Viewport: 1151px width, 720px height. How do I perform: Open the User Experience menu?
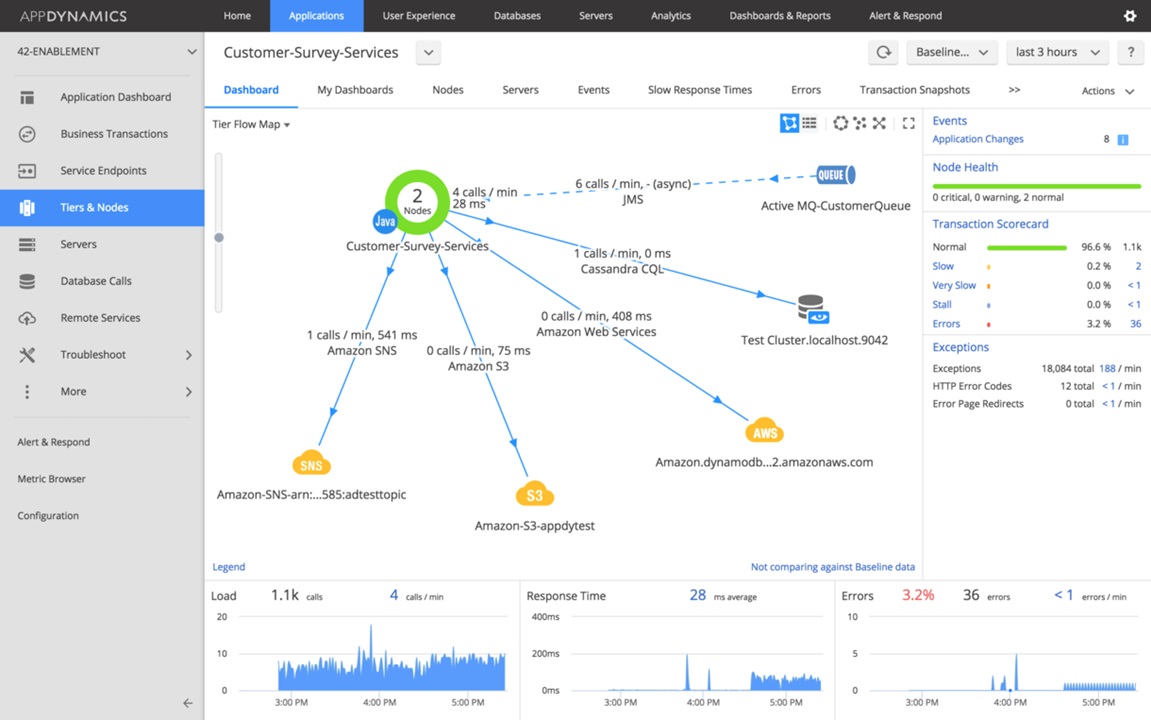[x=418, y=15]
